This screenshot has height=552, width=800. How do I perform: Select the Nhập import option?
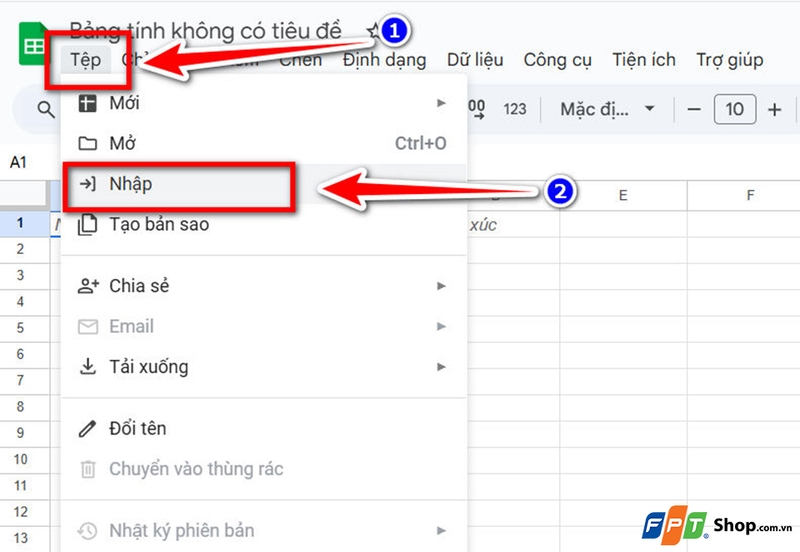263,184
